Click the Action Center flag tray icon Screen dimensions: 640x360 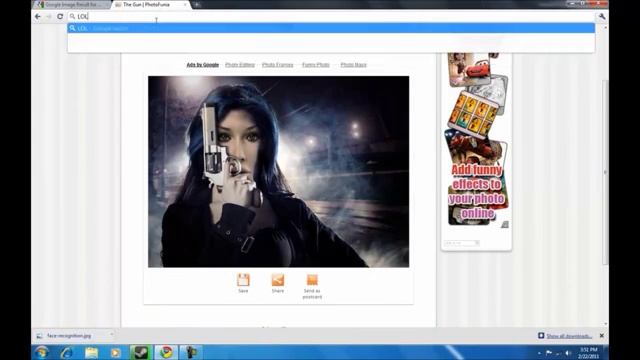pyautogui.click(x=549, y=353)
